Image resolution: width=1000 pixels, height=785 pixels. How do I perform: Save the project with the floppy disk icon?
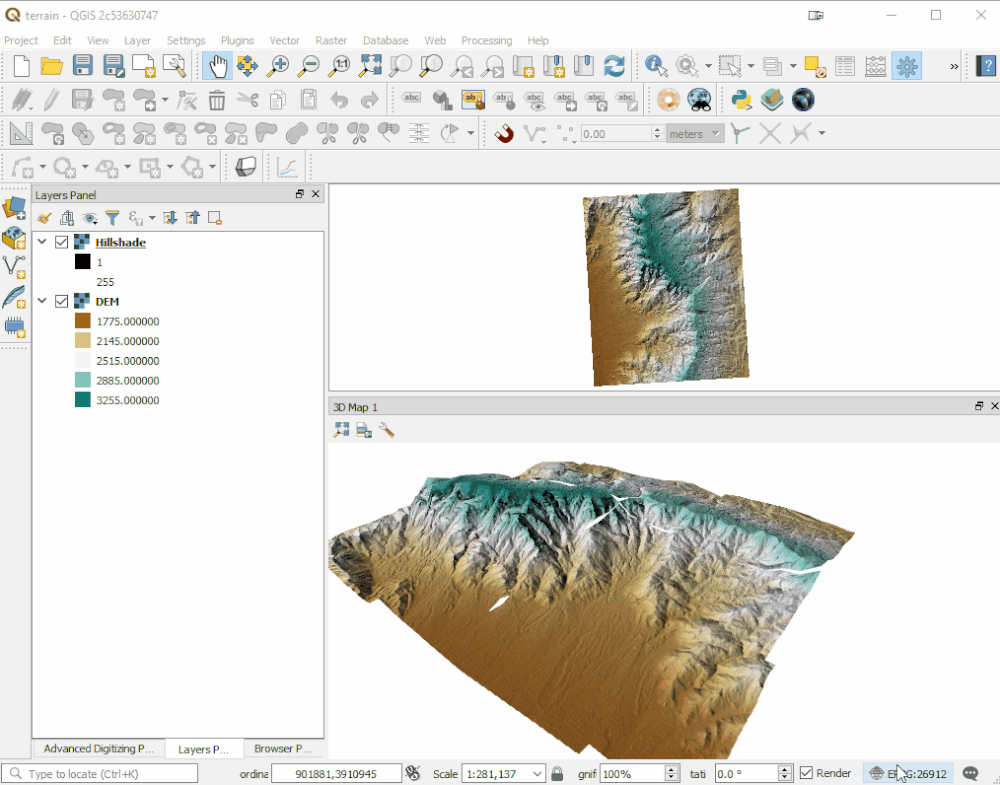(x=82, y=66)
